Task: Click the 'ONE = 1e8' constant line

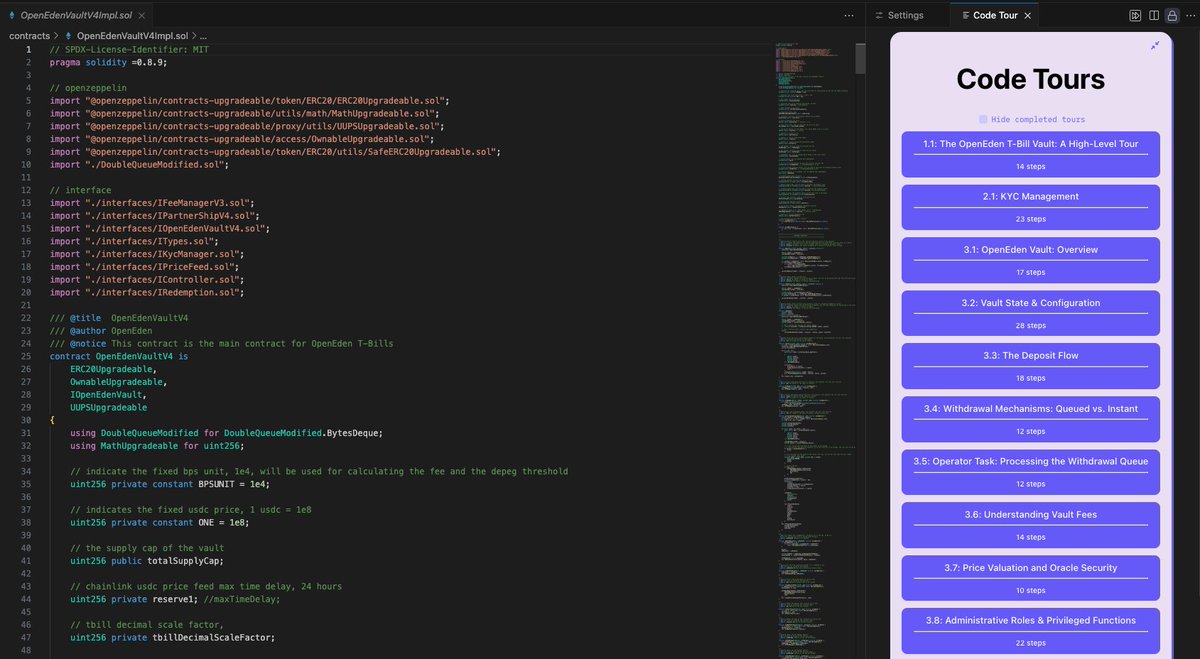Action: (x=160, y=522)
